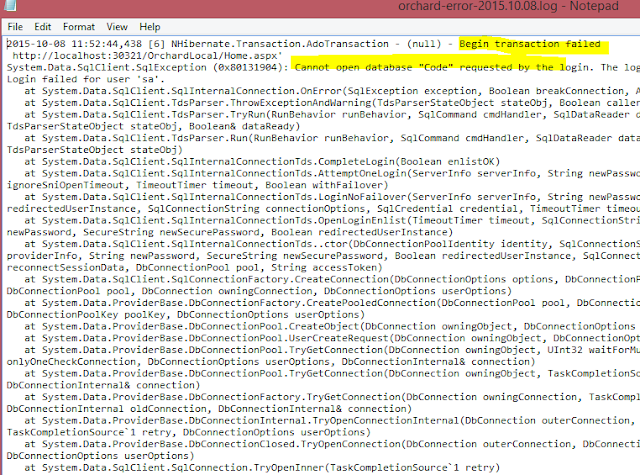
Task: Click 'DbConnectionInternal oldConnection' line
Action: (x=209, y=409)
